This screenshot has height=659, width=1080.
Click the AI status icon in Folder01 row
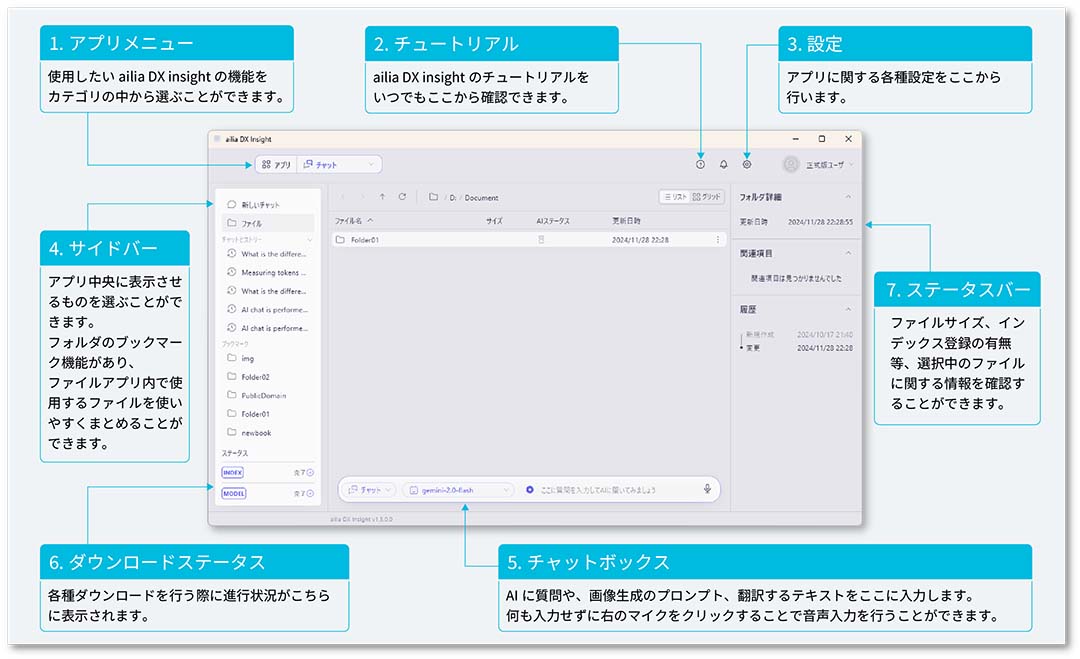(541, 240)
